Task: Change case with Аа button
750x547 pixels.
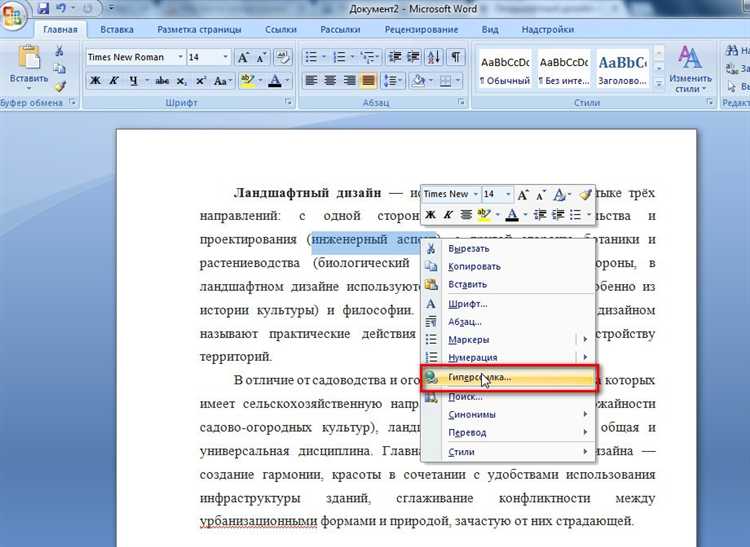Action: 222,80
